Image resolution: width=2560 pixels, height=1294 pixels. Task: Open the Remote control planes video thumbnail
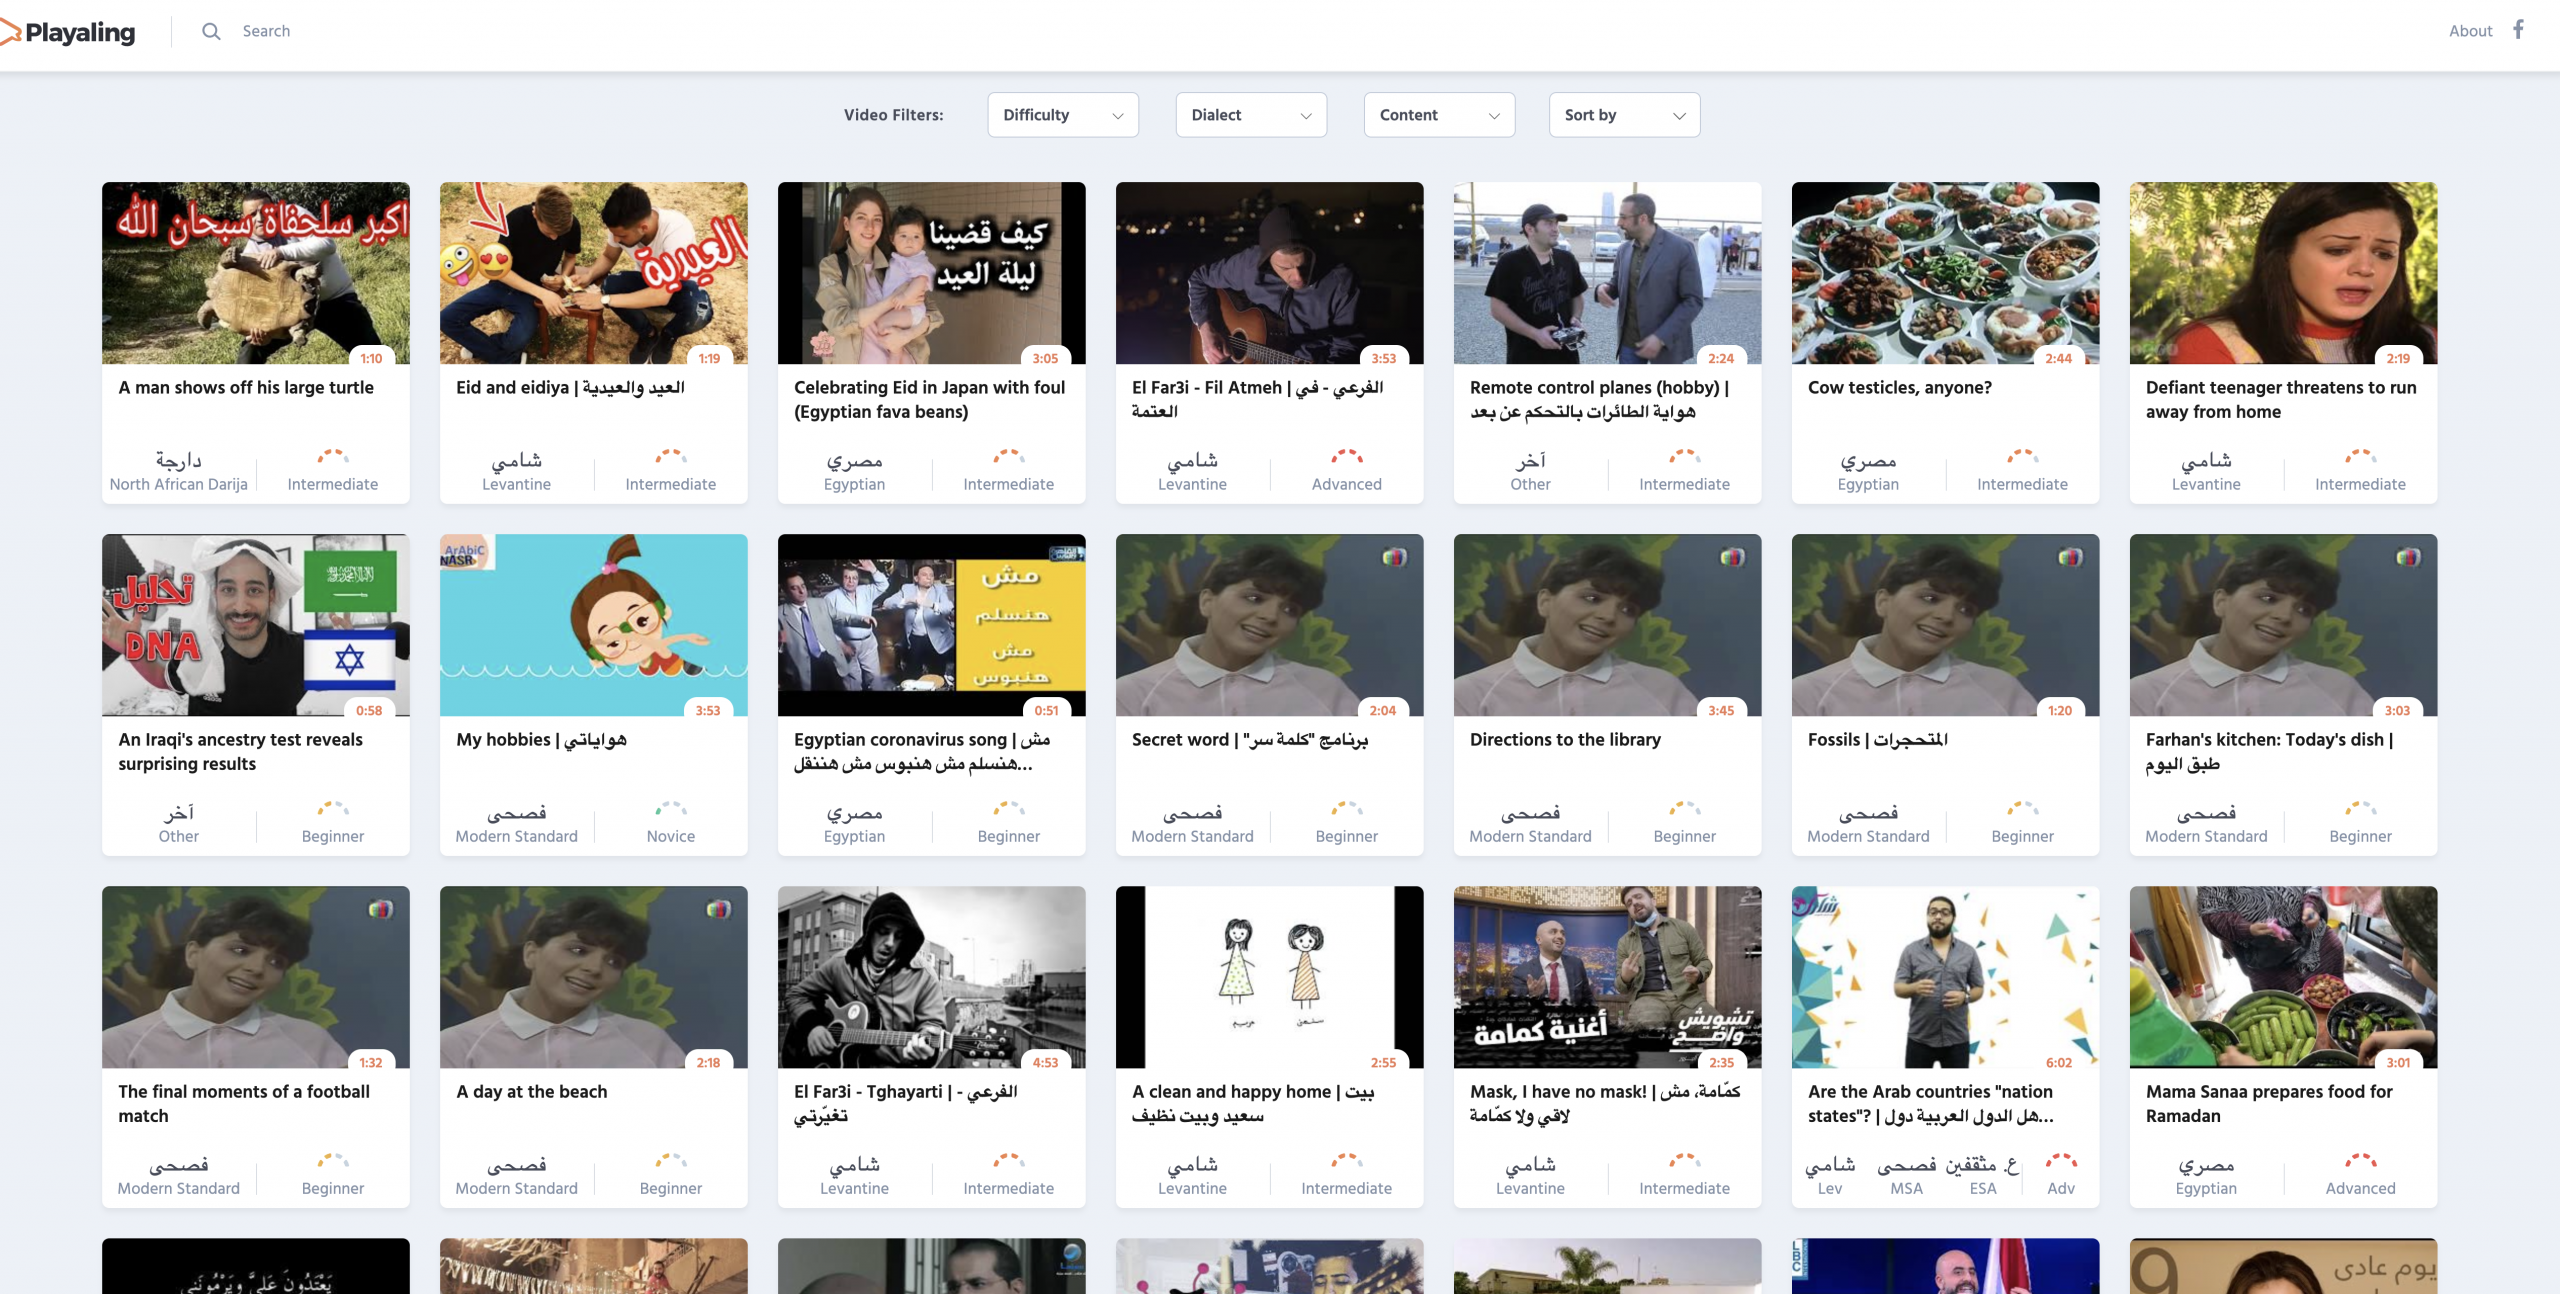pos(1606,272)
